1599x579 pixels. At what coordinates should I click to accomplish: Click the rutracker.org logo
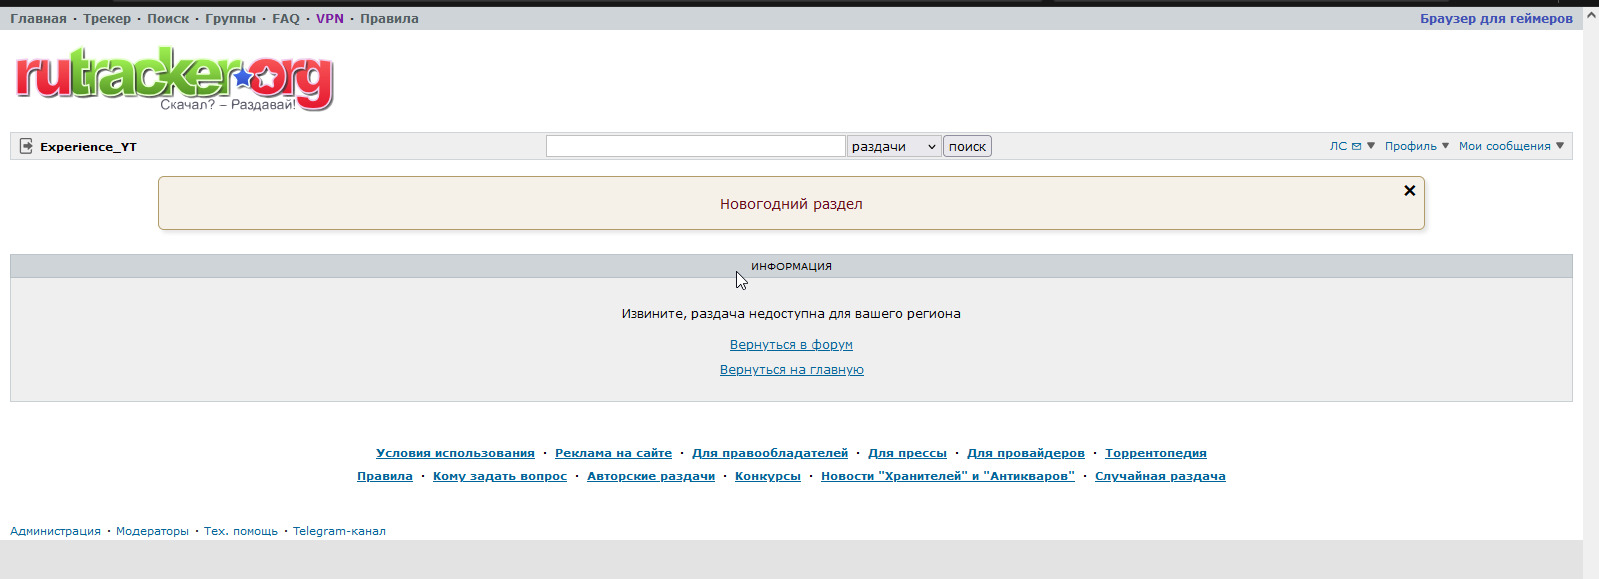[x=174, y=78]
